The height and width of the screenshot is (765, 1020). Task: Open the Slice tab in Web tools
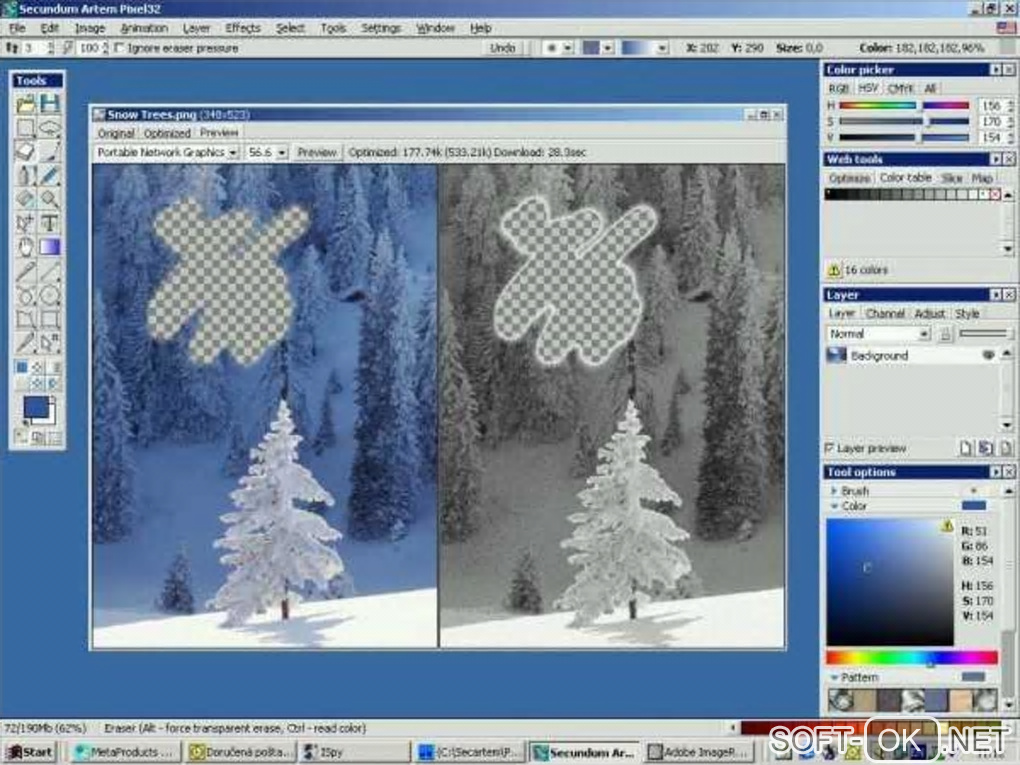pos(951,178)
